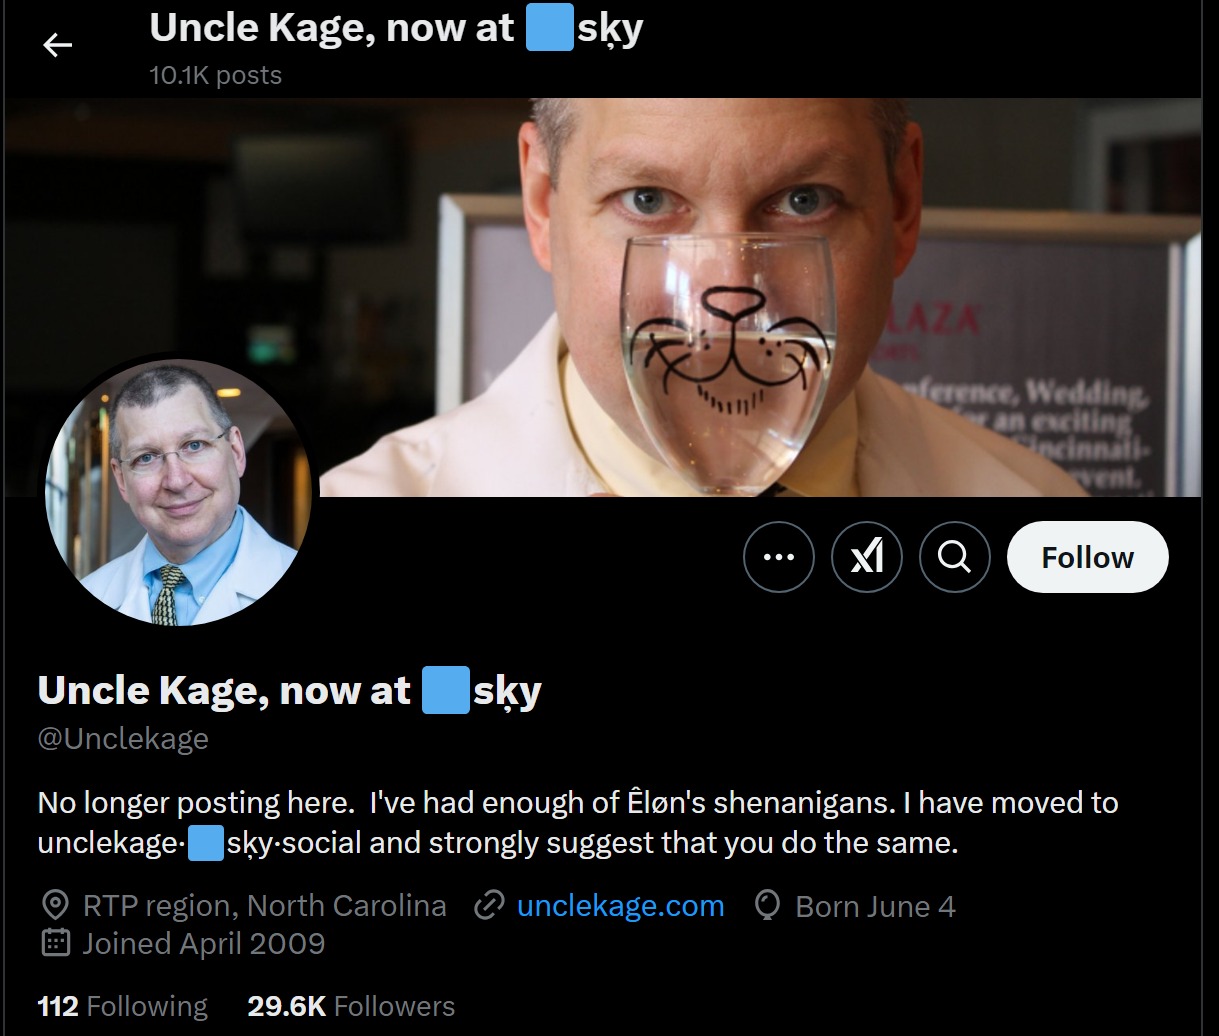Image resolution: width=1219 pixels, height=1036 pixels.
Task: Click the link chain icon
Action: point(488,906)
